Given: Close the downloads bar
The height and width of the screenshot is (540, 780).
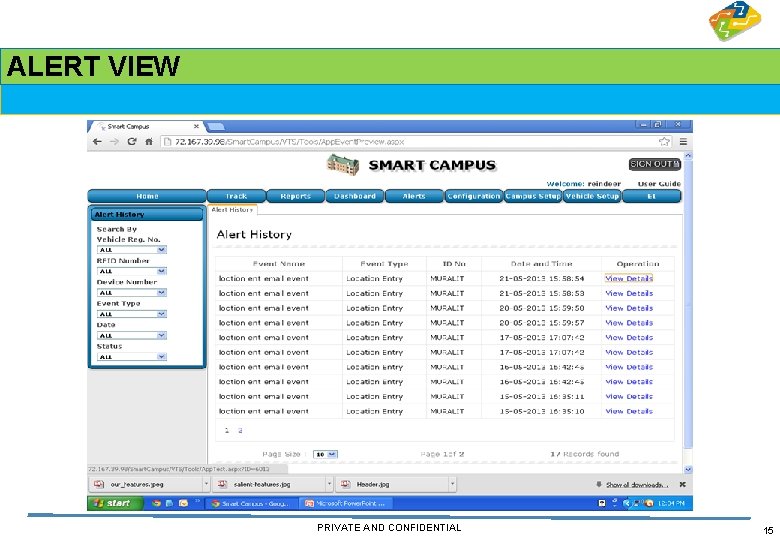Looking at the screenshot, I should pyautogui.click(x=682, y=484).
